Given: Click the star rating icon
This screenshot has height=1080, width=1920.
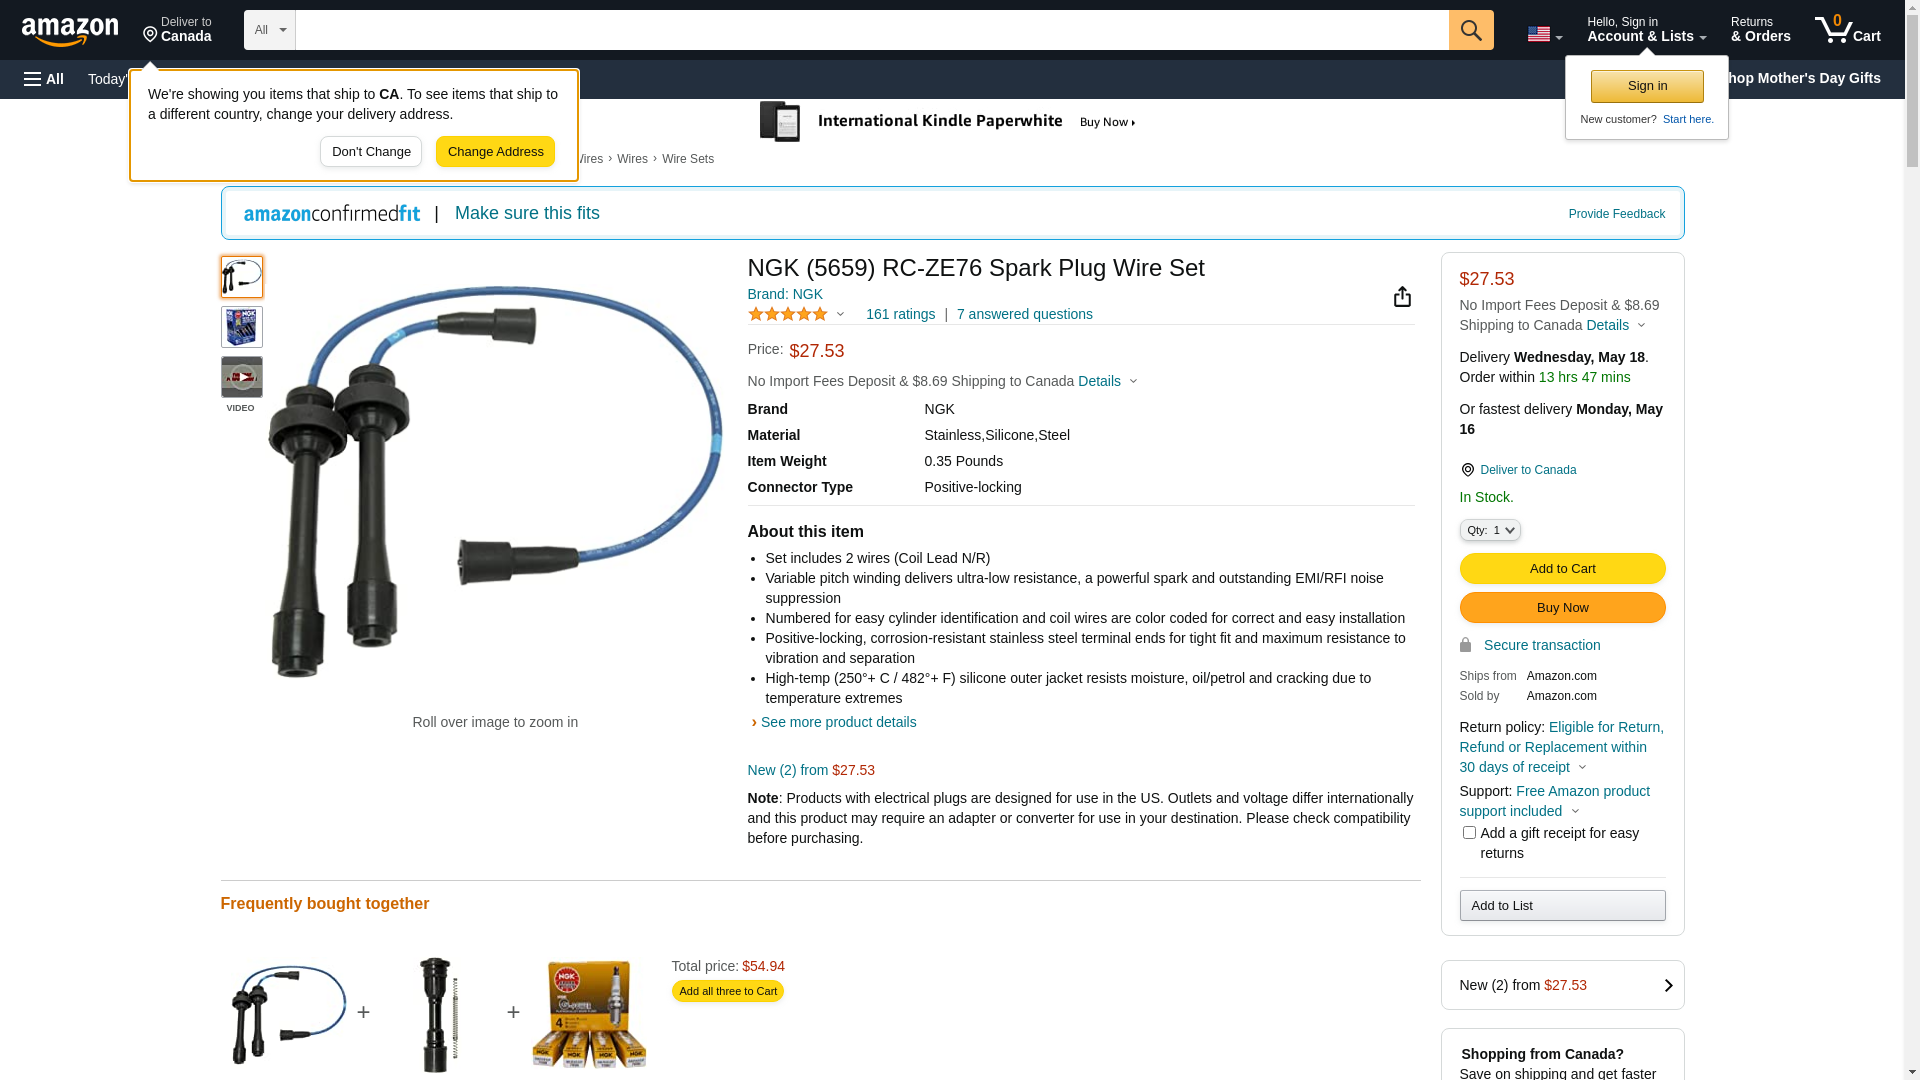Looking at the screenshot, I should pos(788,314).
